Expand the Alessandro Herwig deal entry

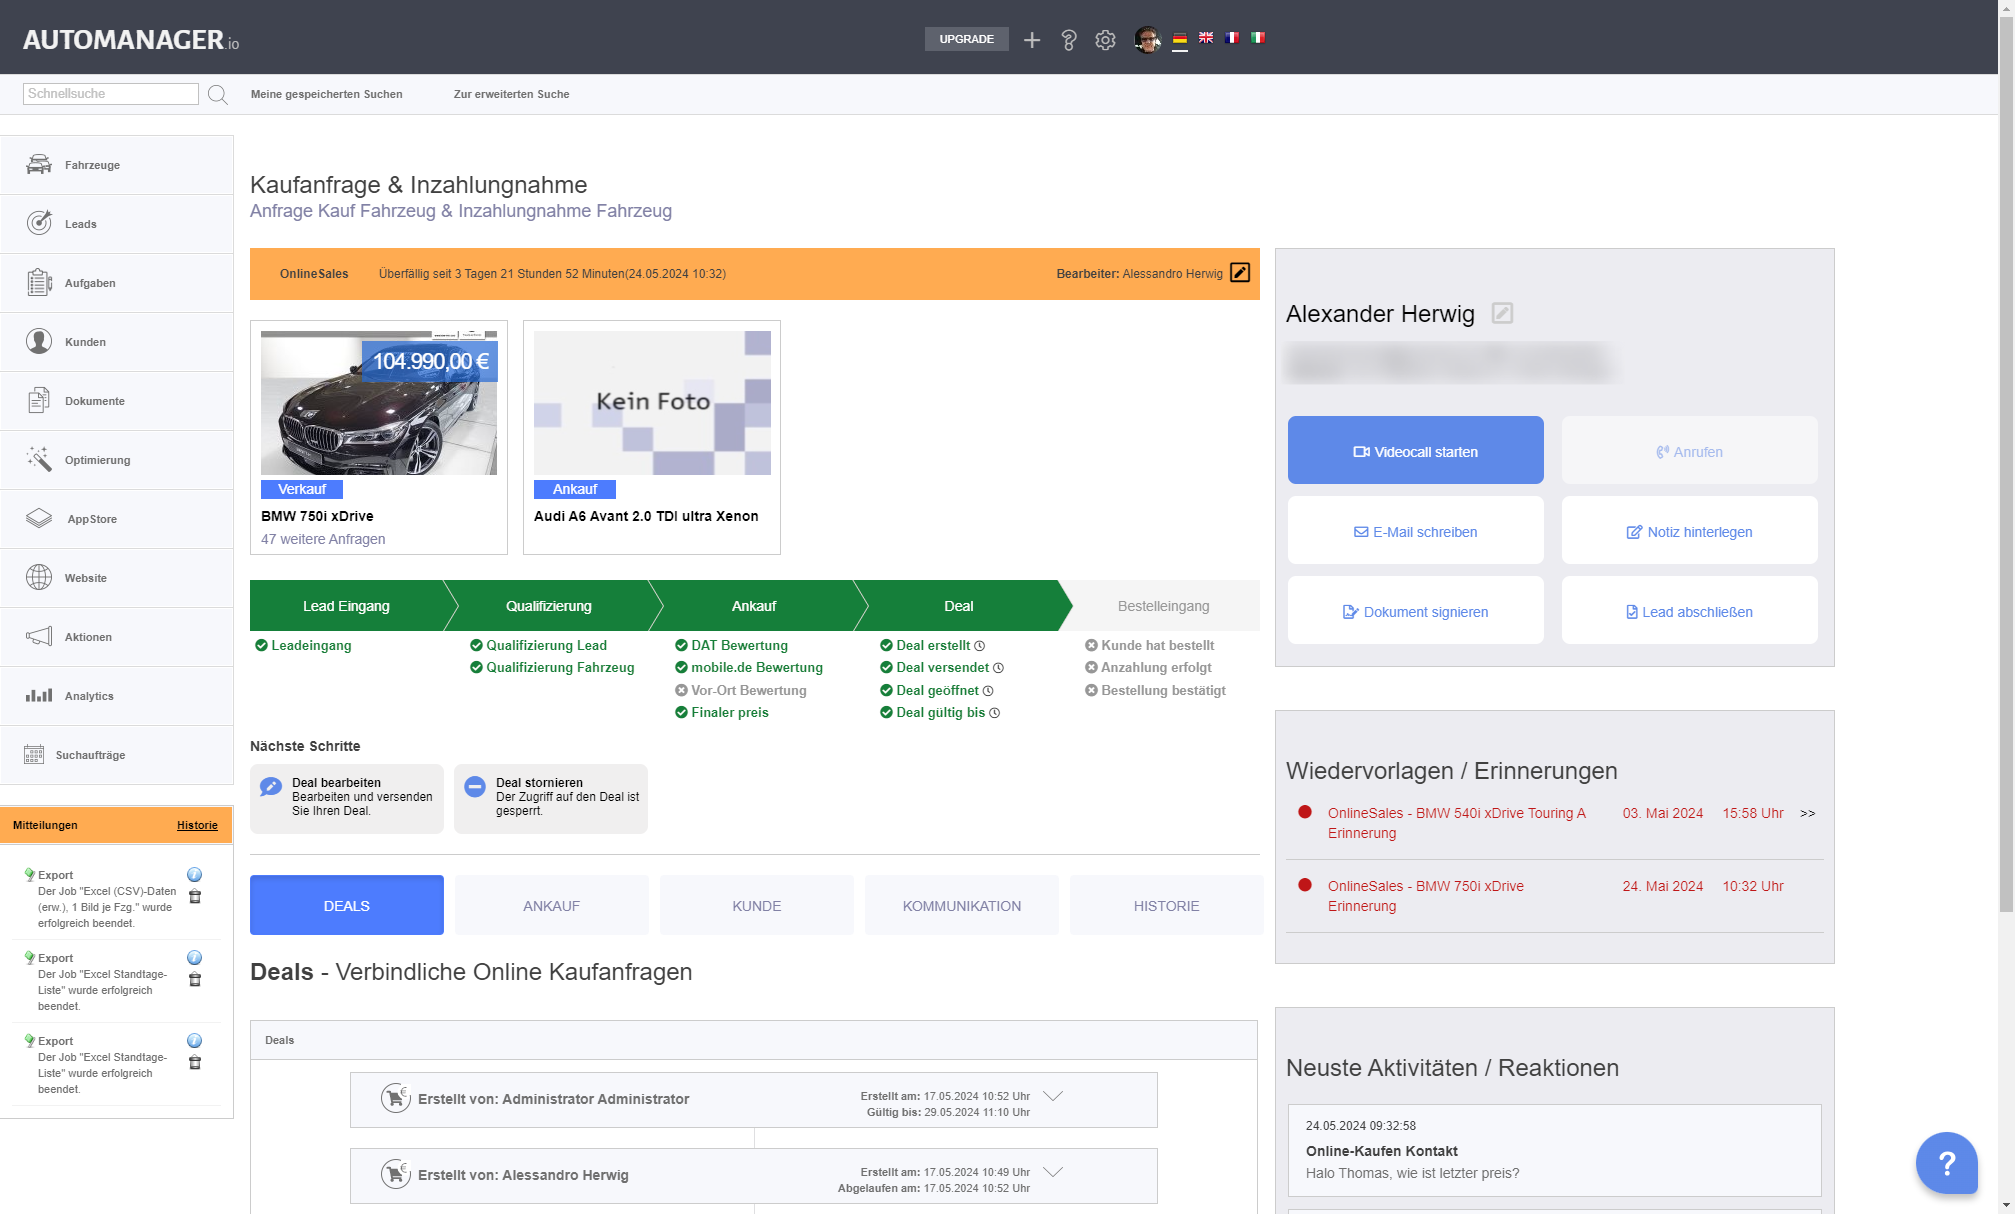point(1052,1172)
